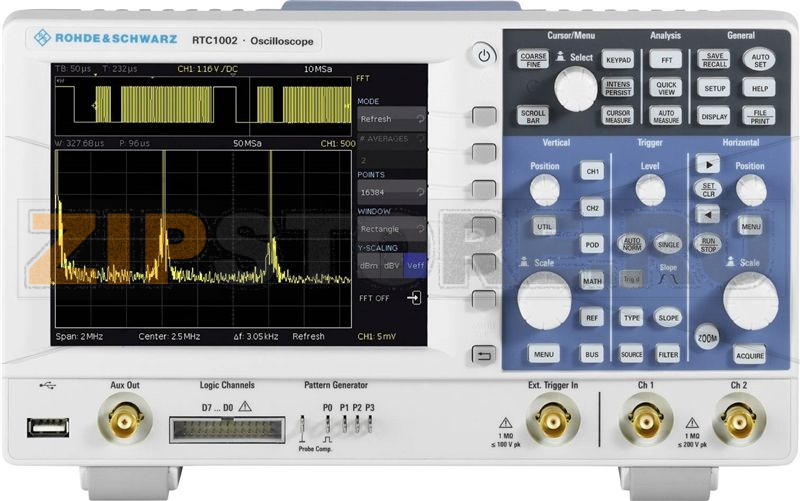800x501 pixels.
Task: Click the Vertical Position knob
Action: 544,190
